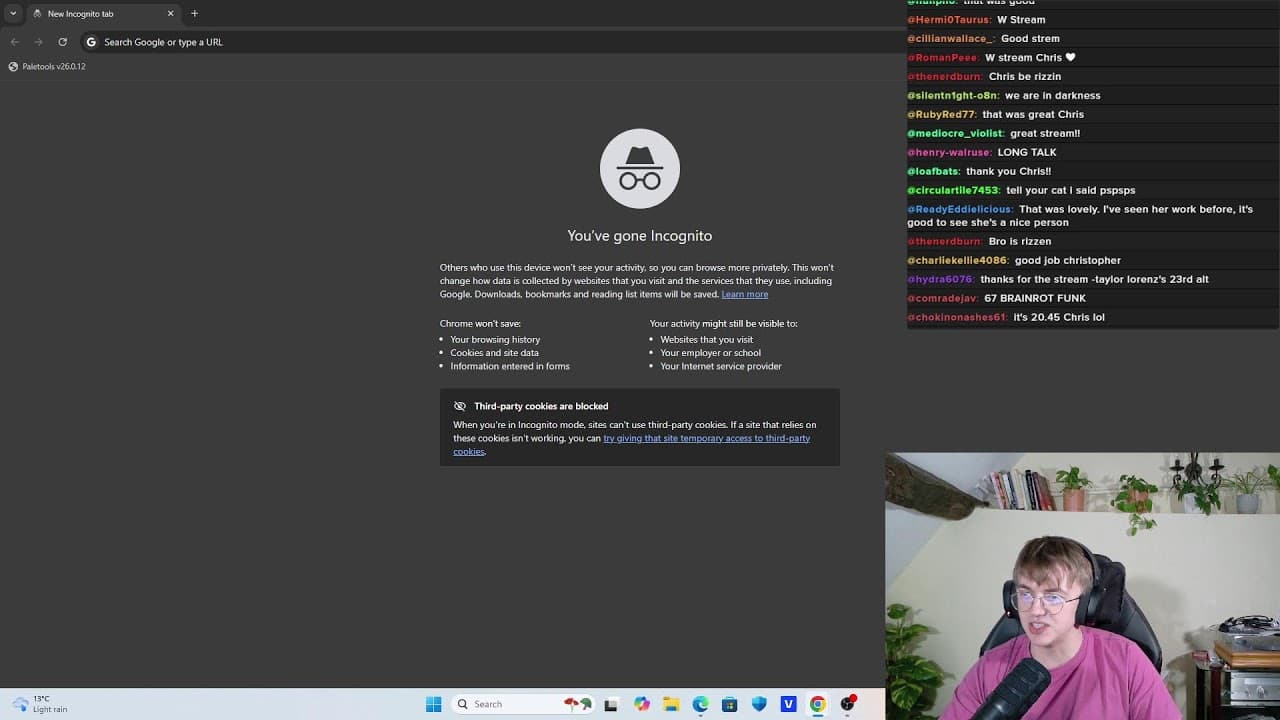Click the chat message 'Bro is rizzen'
Image resolution: width=1280 pixels, height=720 pixels.
tap(1020, 242)
